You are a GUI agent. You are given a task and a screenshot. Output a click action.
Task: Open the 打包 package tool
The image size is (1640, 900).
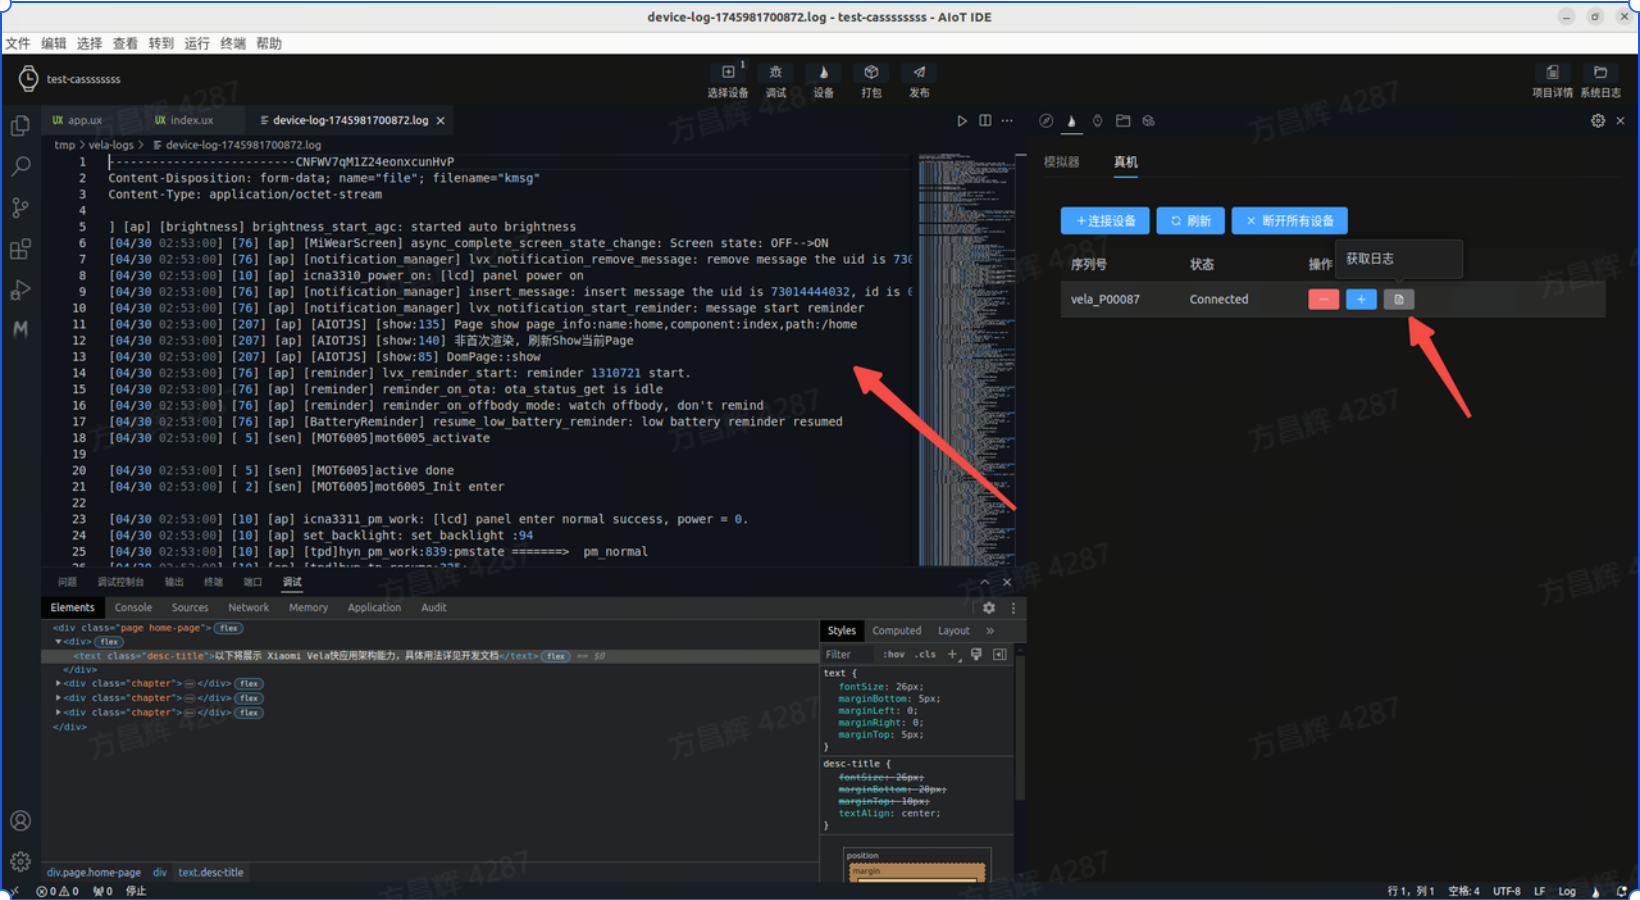871,73
